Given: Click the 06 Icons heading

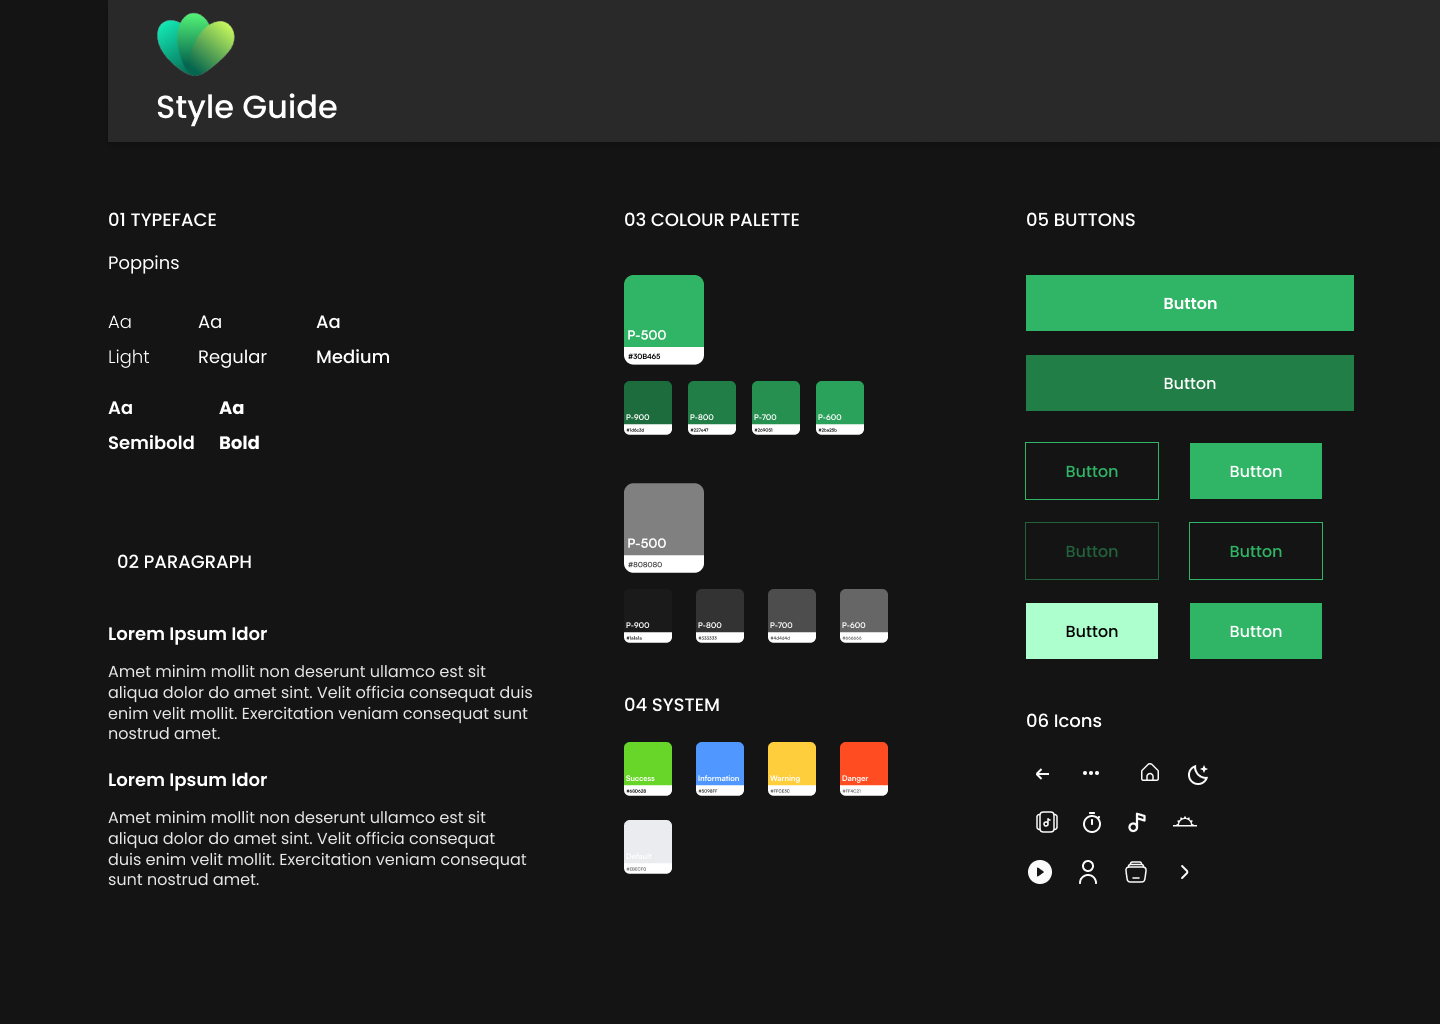Looking at the screenshot, I should pyautogui.click(x=1064, y=721).
